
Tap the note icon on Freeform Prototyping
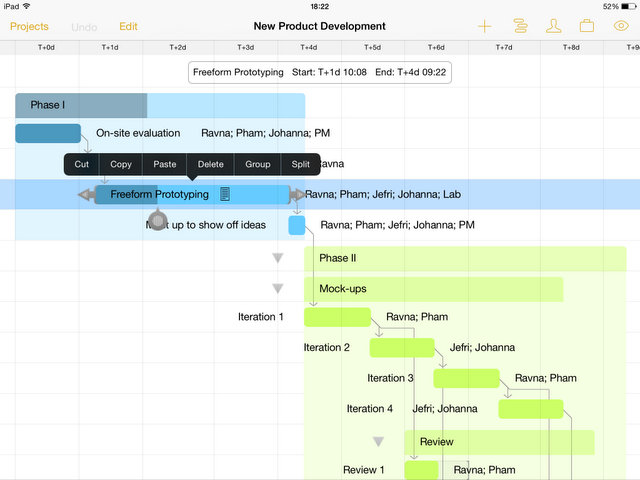(x=225, y=194)
